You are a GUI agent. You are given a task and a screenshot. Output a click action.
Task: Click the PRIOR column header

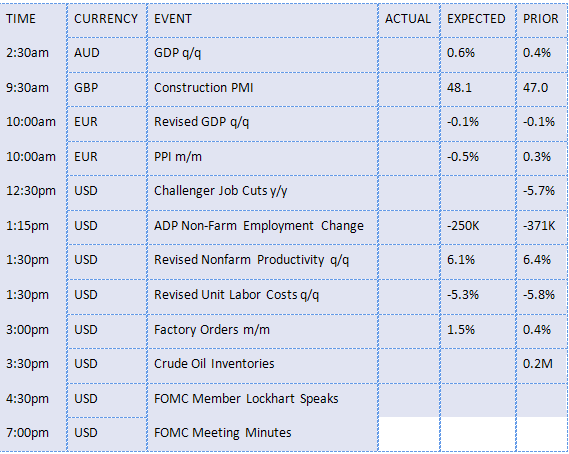coord(540,19)
